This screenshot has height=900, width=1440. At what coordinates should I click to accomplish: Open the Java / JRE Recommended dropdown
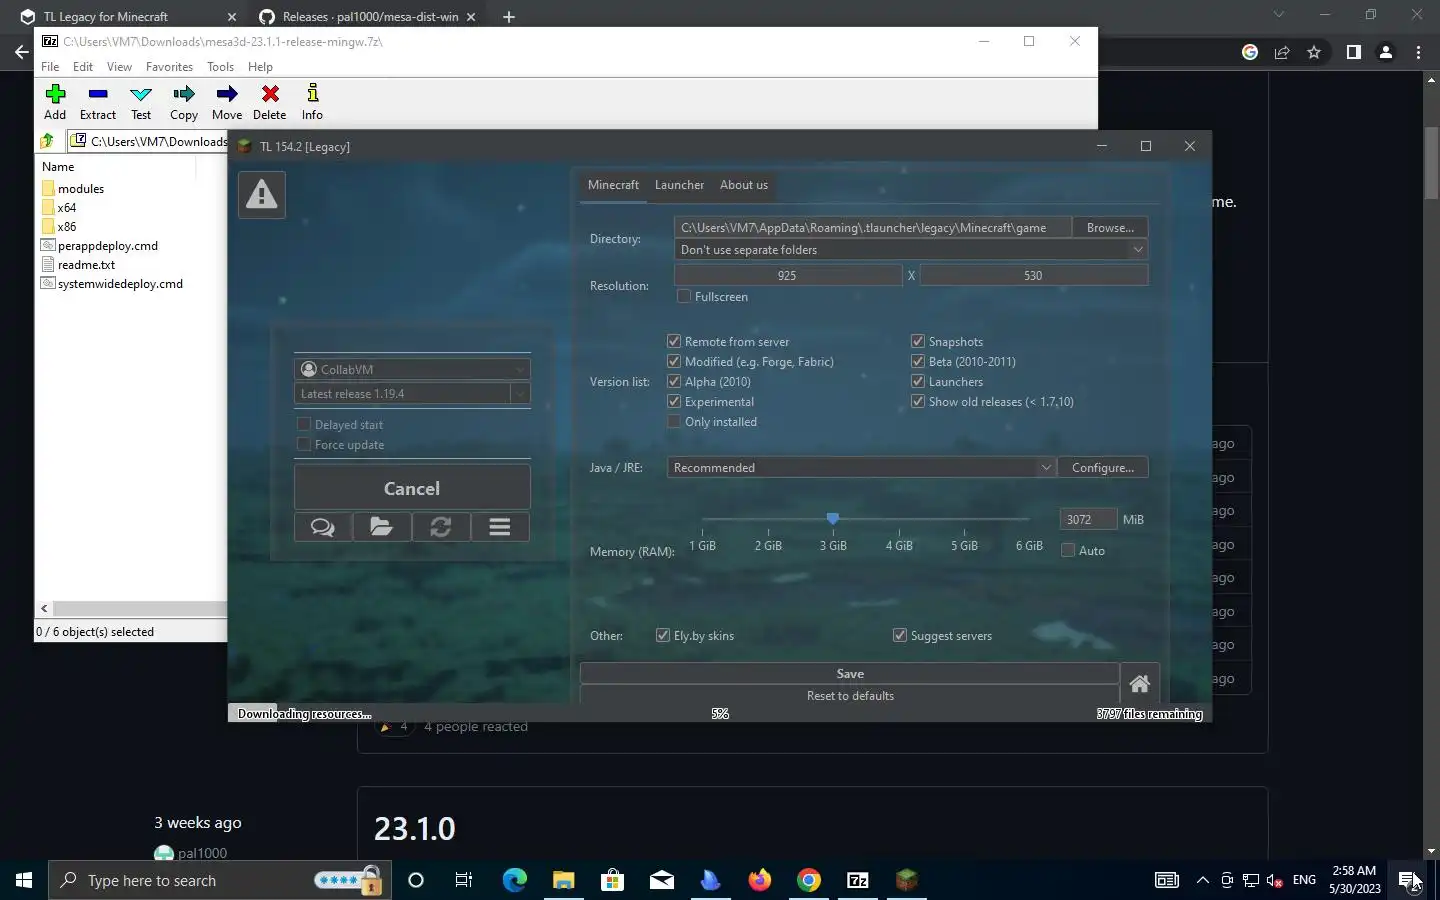coord(861,467)
